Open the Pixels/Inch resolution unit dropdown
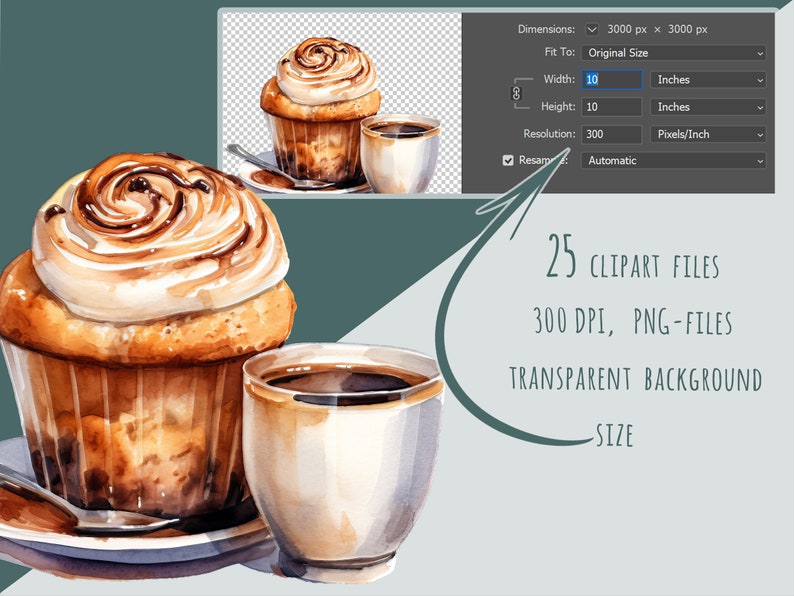The image size is (794, 596). pyautogui.click(x=708, y=134)
